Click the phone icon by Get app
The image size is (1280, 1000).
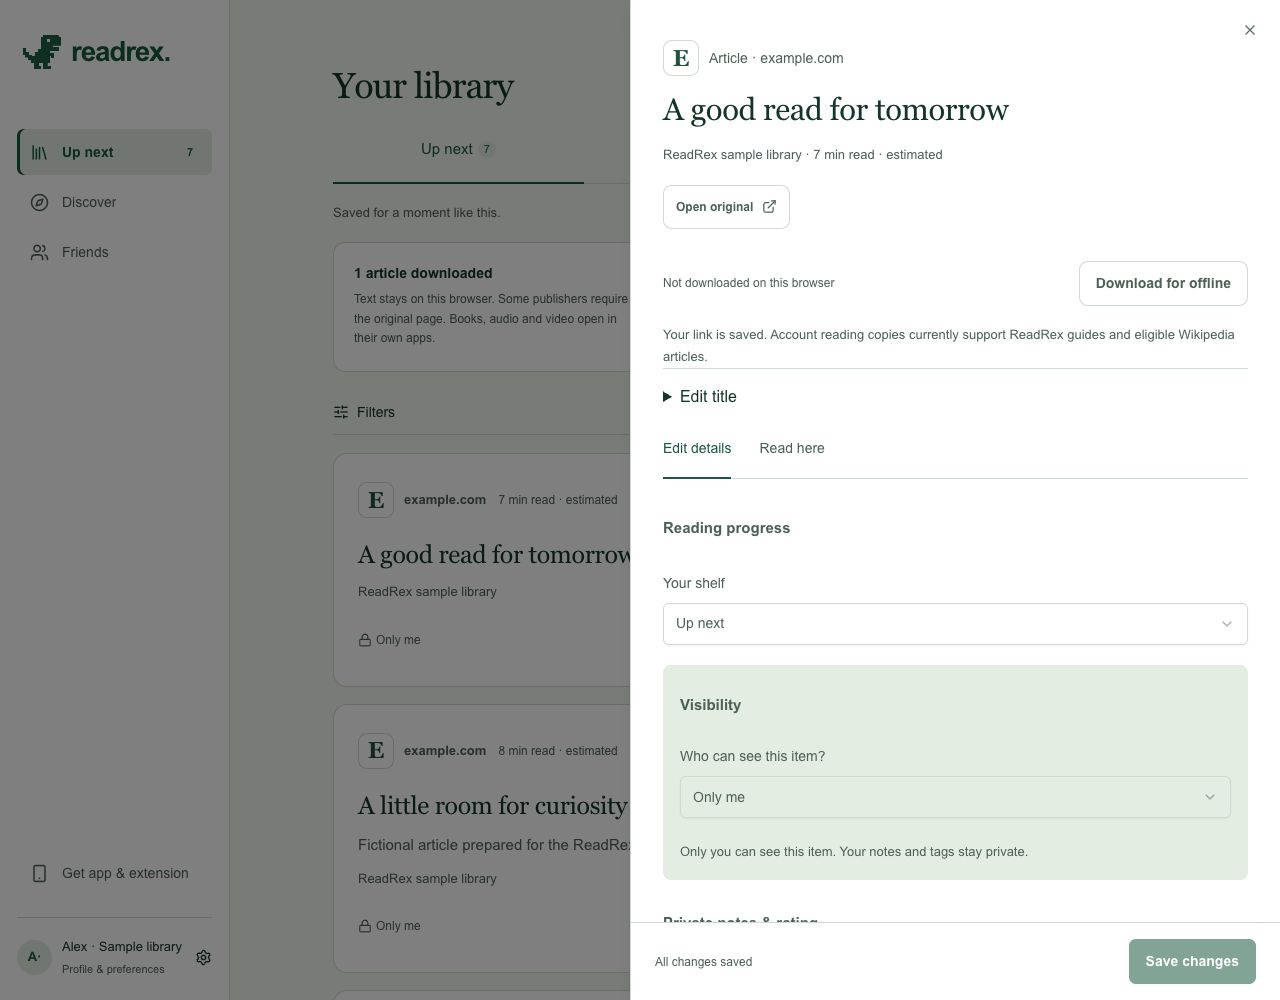pos(39,873)
